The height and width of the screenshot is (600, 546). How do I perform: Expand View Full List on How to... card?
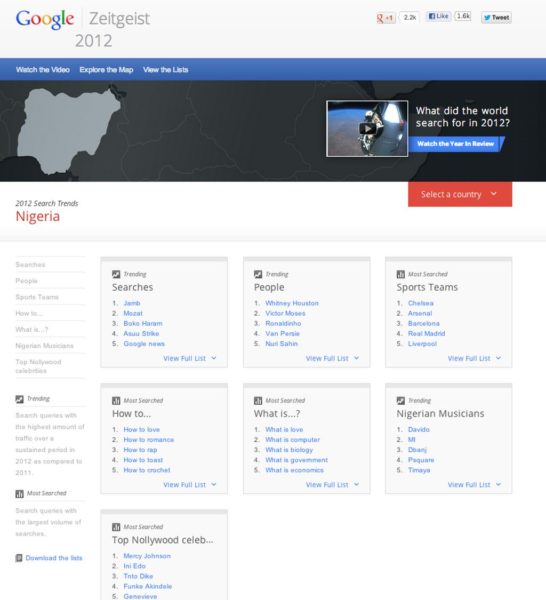pyautogui.click(x=190, y=485)
